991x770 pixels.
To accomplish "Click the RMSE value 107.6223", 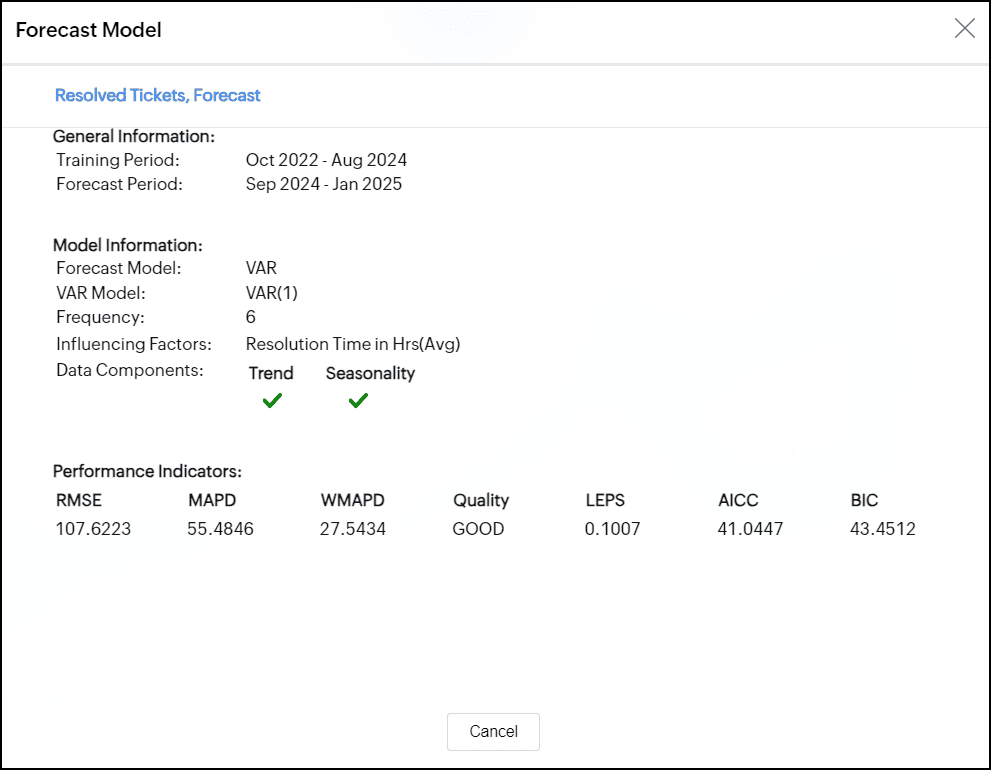I will click(x=92, y=529).
